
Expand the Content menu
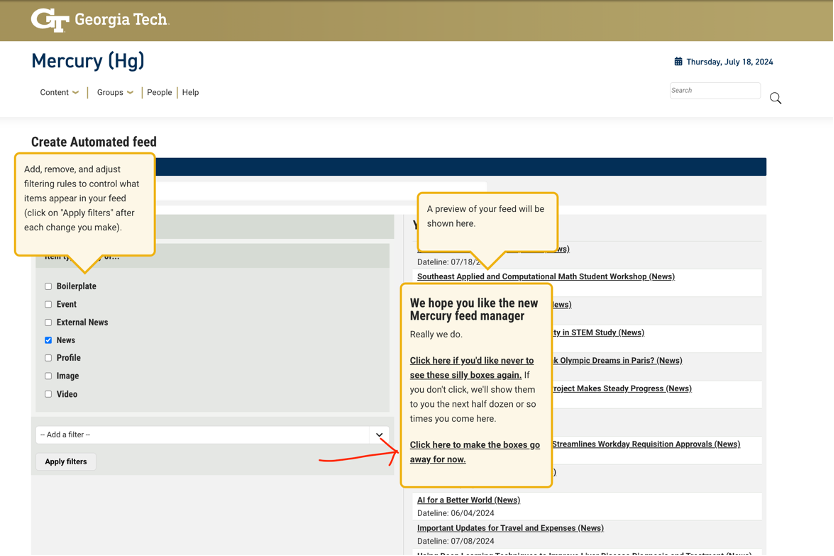(59, 93)
